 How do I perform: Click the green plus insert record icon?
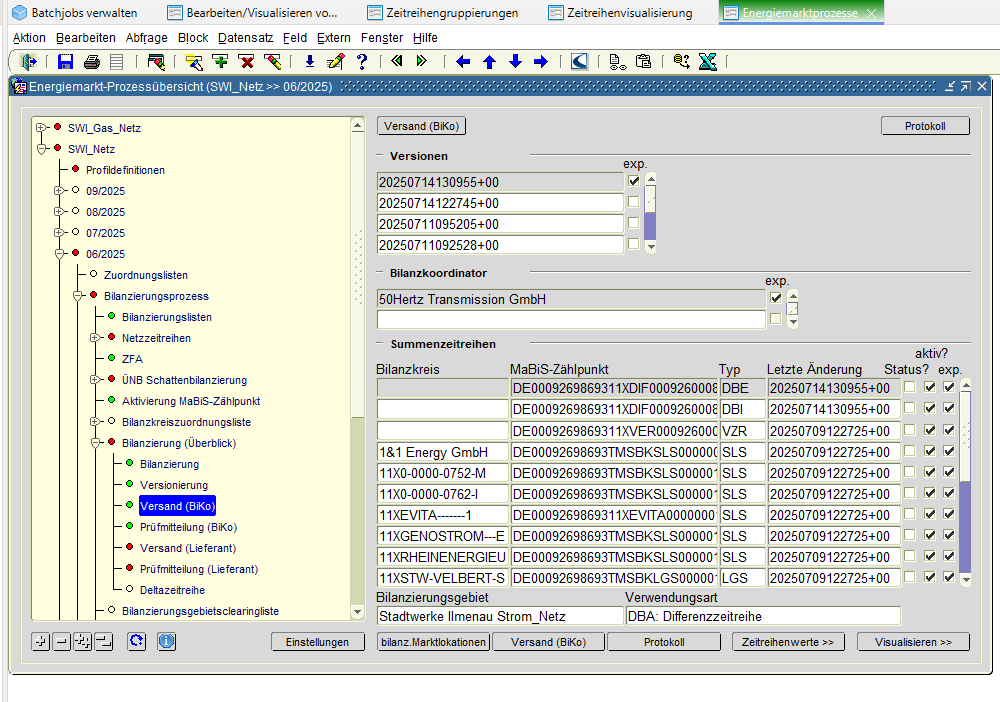click(220, 61)
